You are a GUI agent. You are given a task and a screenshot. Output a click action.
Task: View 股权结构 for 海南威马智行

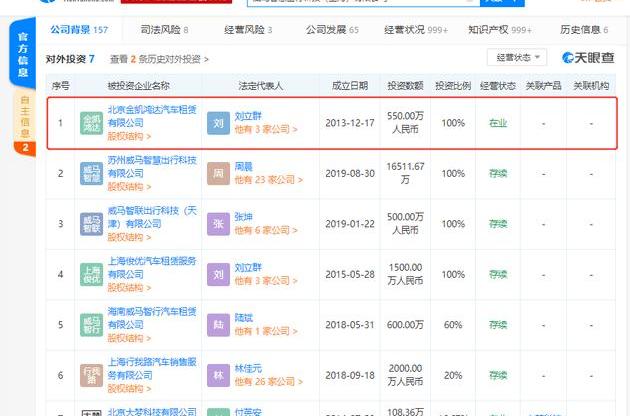[x=129, y=338]
